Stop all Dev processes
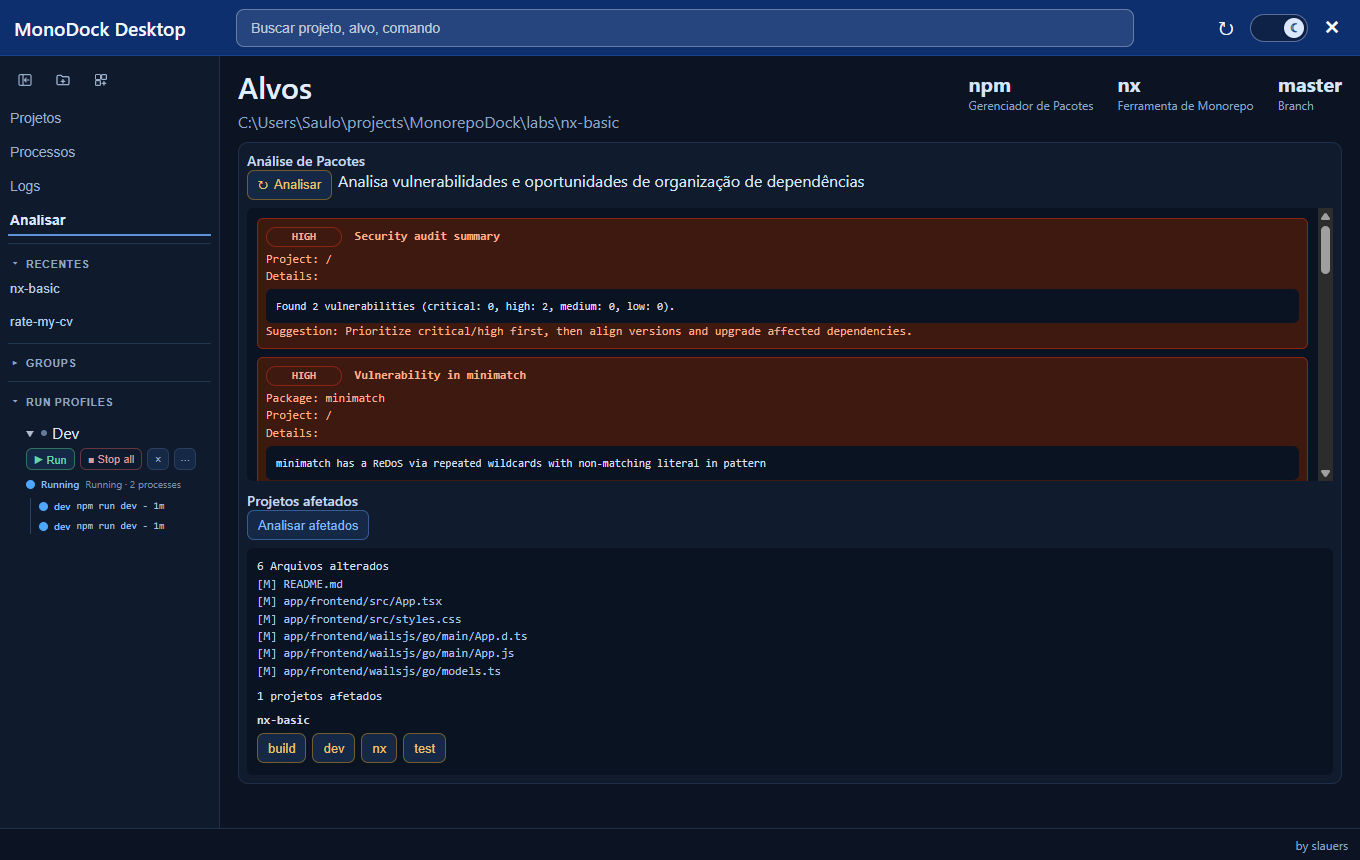Screen dimensions: 1360x860 pyautogui.click(x=111, y=459)
